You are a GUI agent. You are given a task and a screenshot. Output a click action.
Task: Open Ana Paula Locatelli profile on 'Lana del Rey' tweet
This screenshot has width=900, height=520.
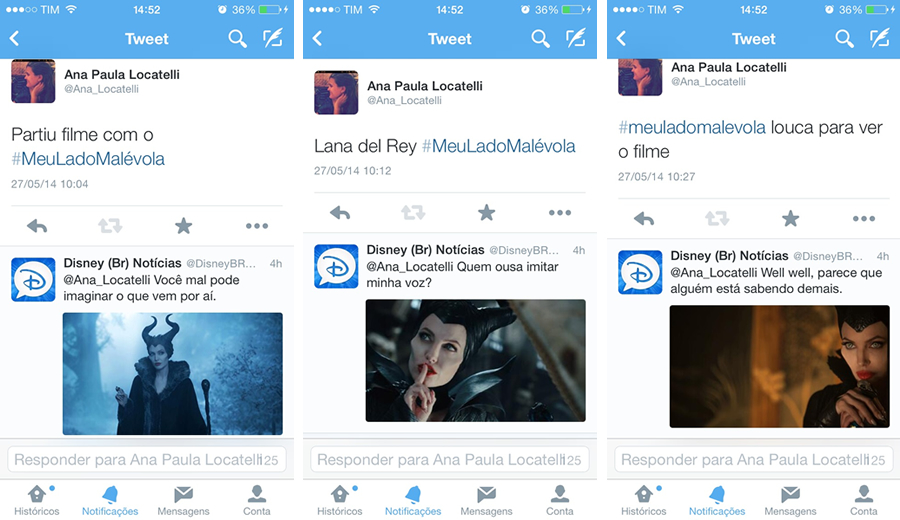pos(425,86)
